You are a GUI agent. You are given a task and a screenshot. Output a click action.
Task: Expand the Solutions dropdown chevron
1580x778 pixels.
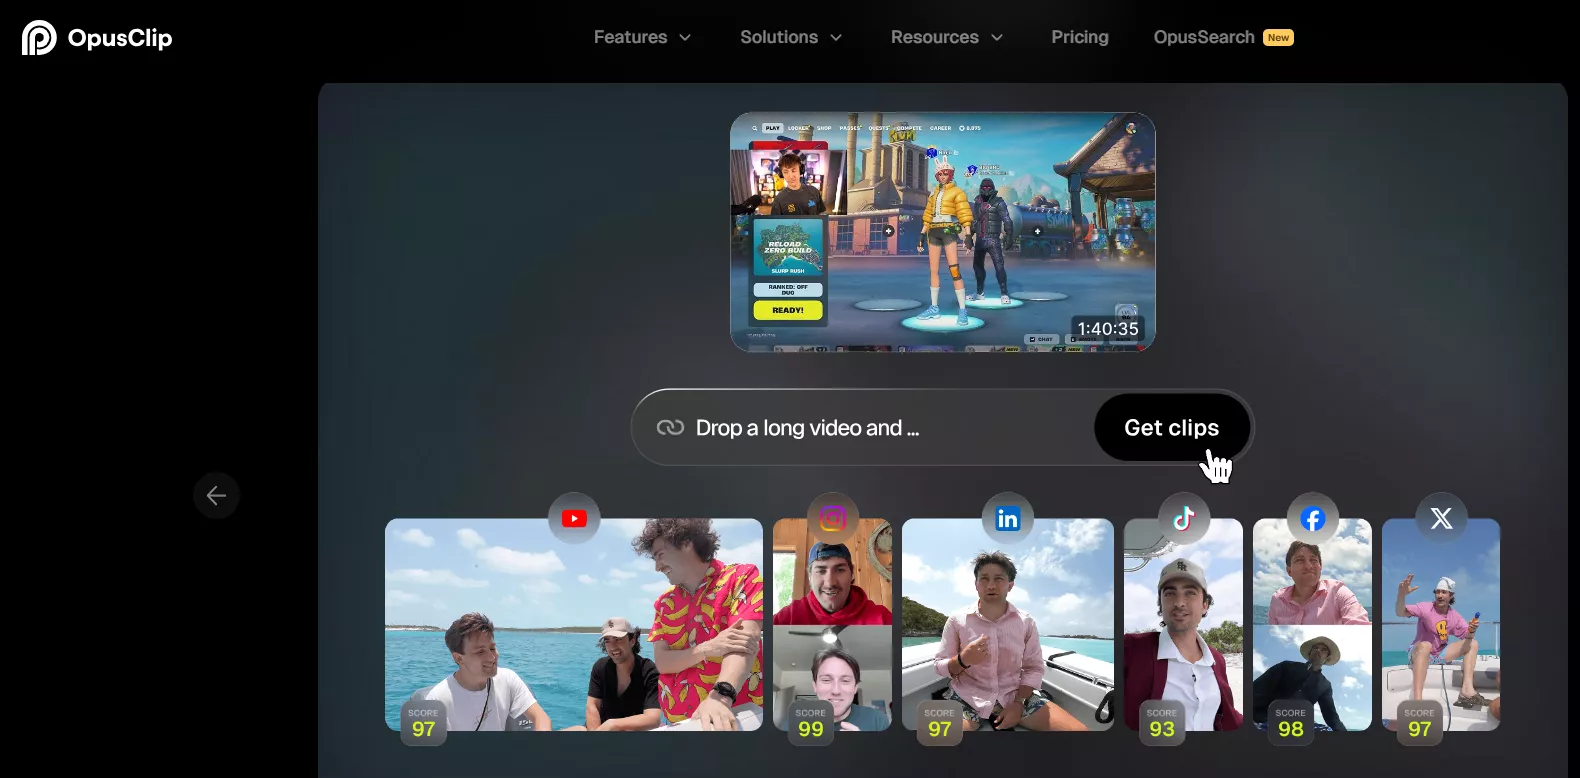[x=836, y=37]
